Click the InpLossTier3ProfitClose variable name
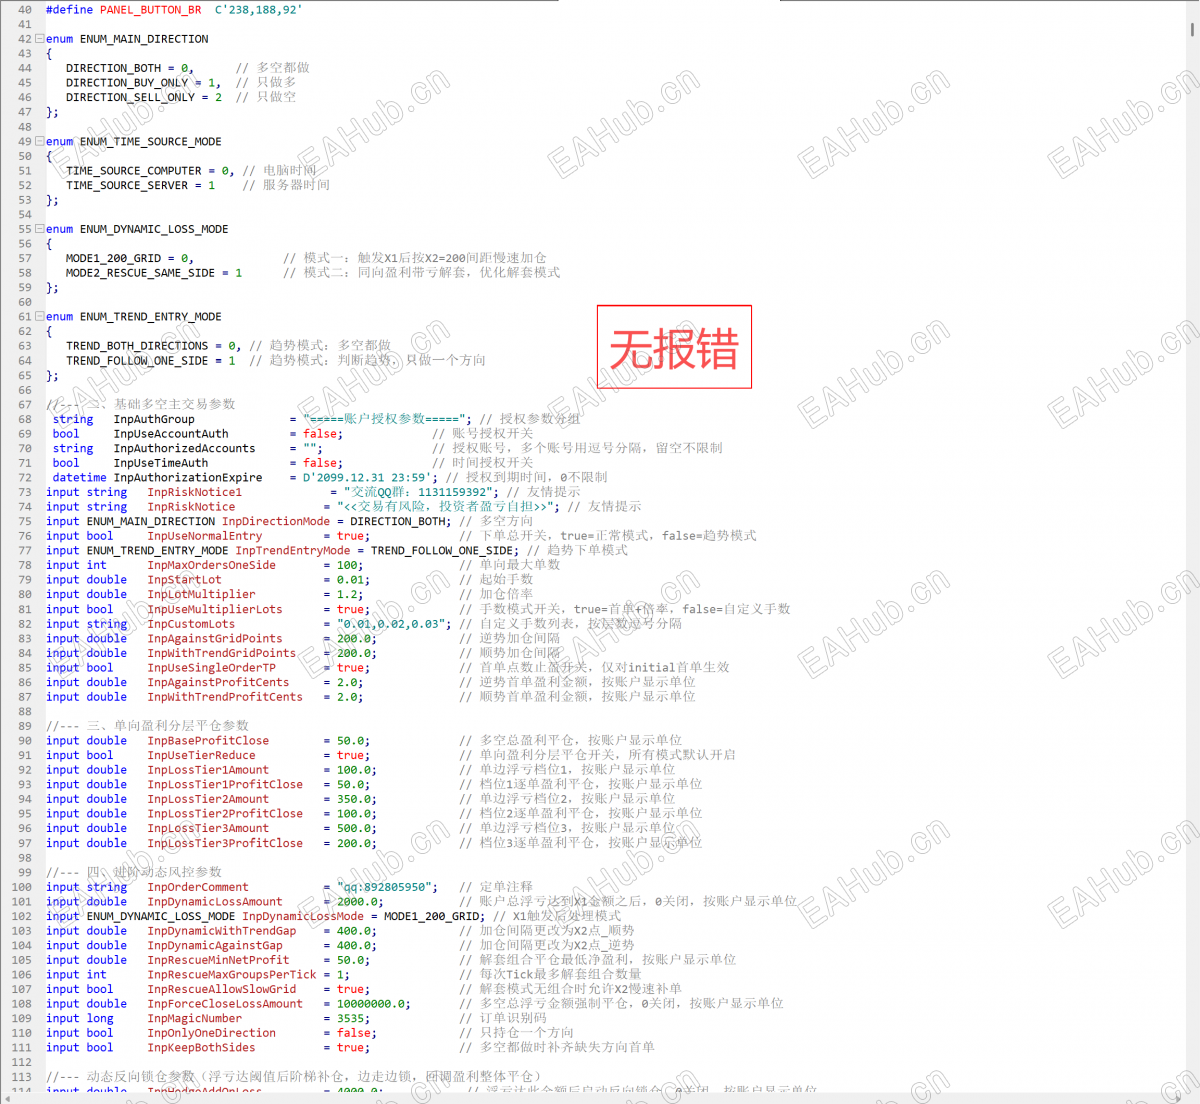This screenshot has width=1200, height=1104. (x=225, y=843)
